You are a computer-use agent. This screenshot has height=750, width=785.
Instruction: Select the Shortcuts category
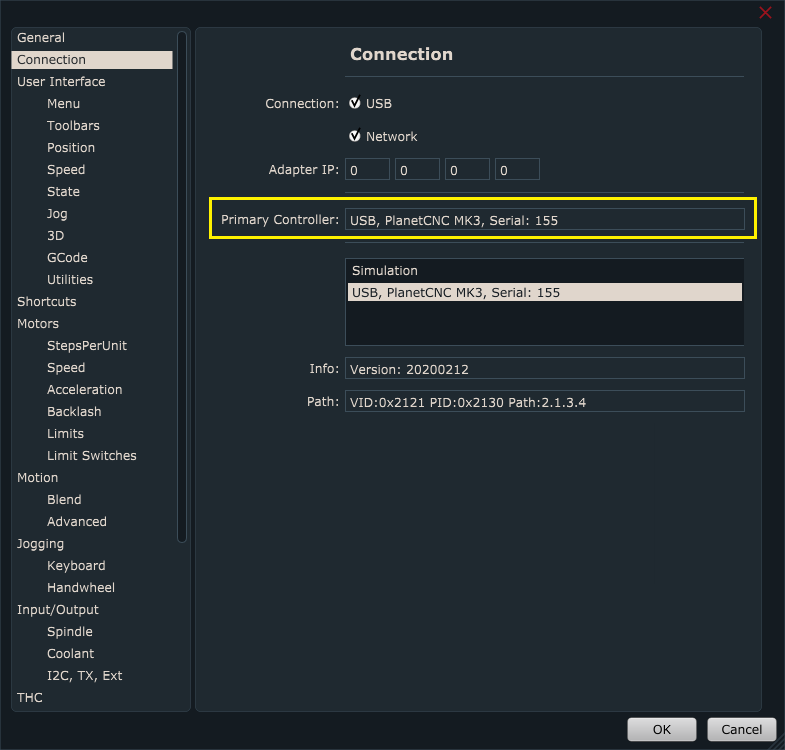click(47, 302)
